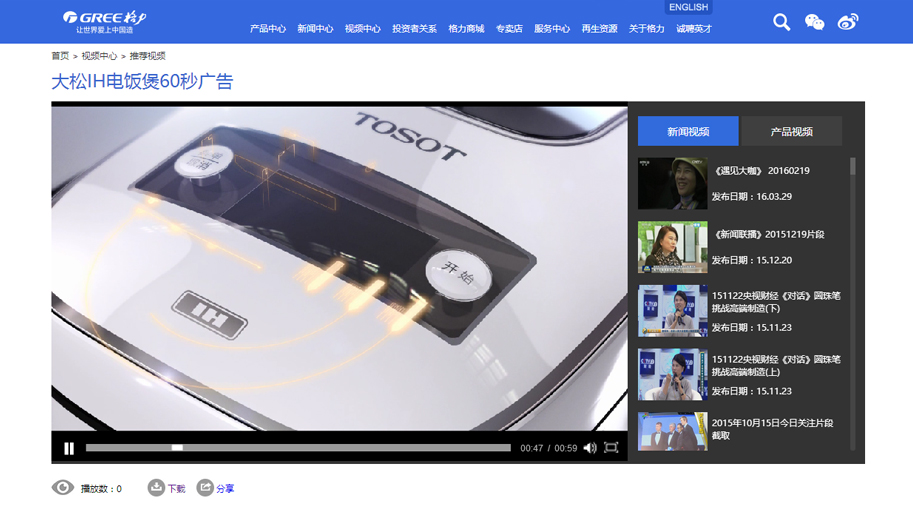
Task: Click title 151122央视财经 挑战高端制造(下)
Action: [776, 302]
